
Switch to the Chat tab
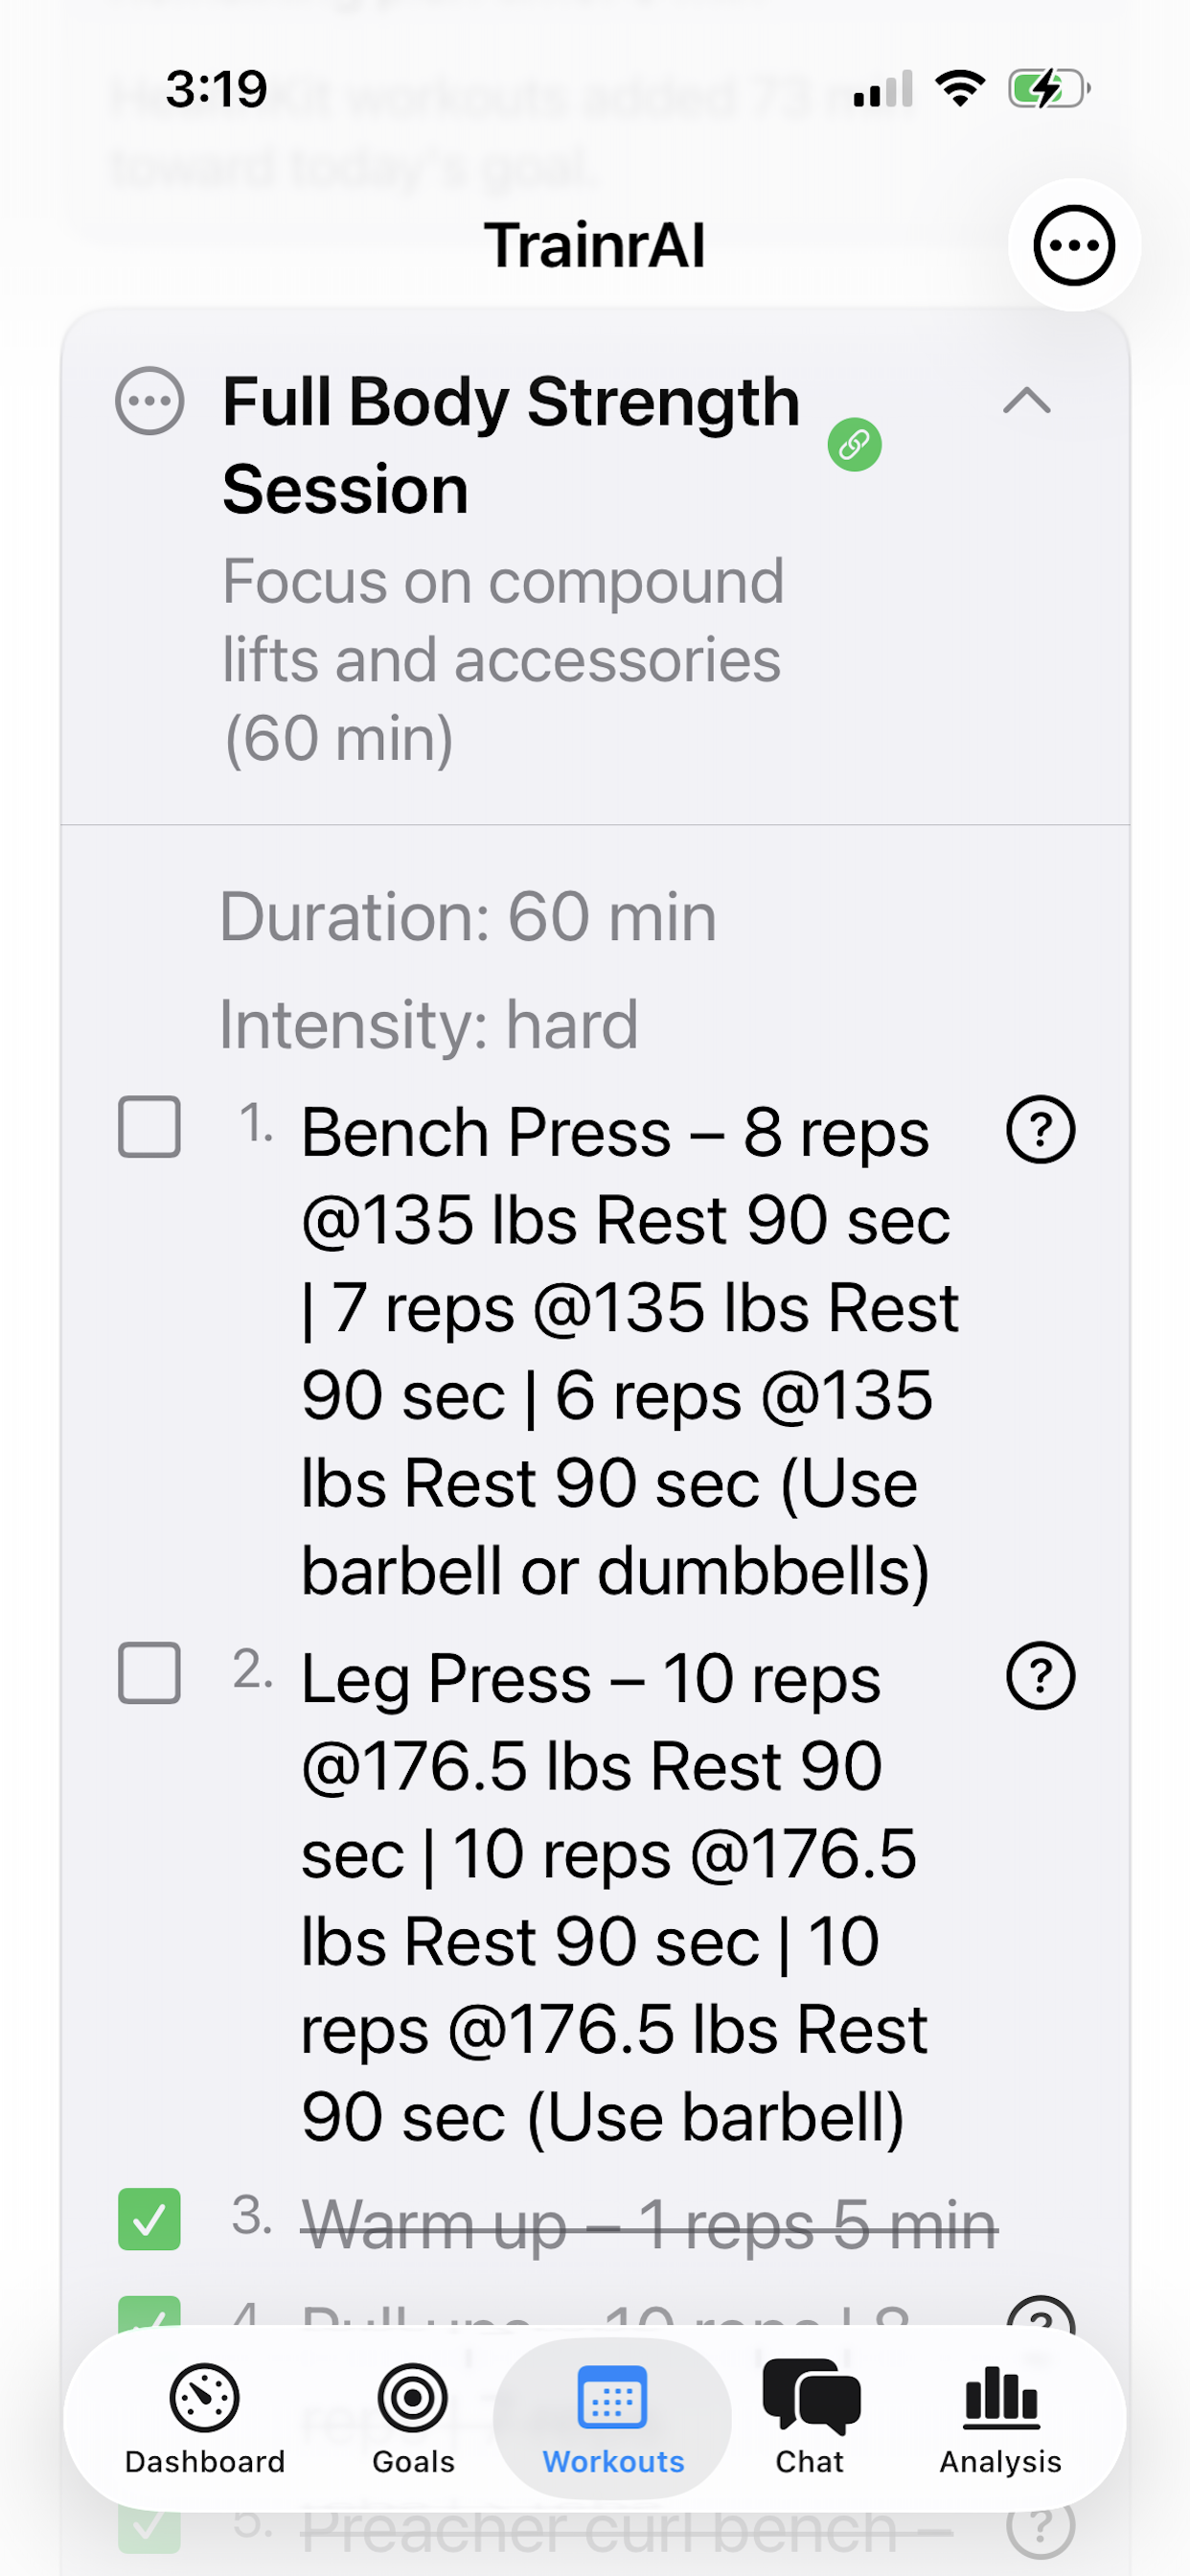810,2418
